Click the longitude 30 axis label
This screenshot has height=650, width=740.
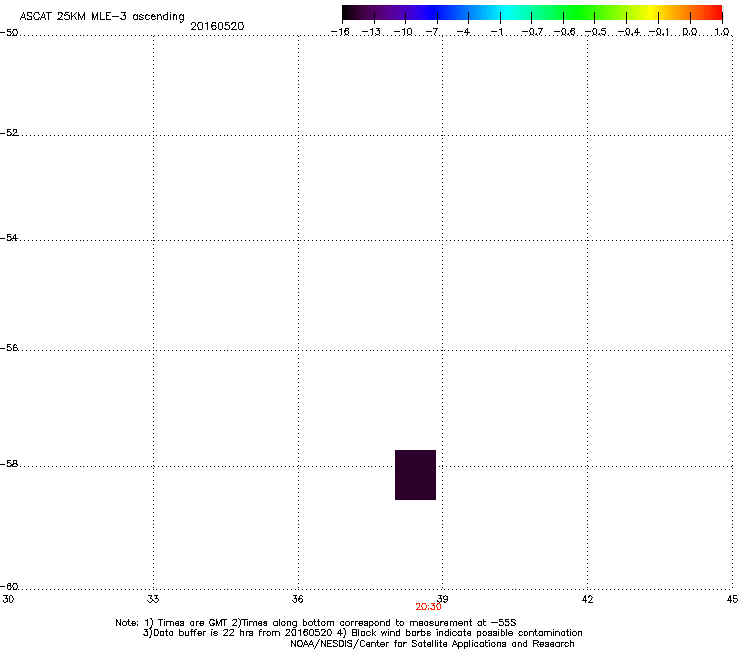[x=8, y=599]
